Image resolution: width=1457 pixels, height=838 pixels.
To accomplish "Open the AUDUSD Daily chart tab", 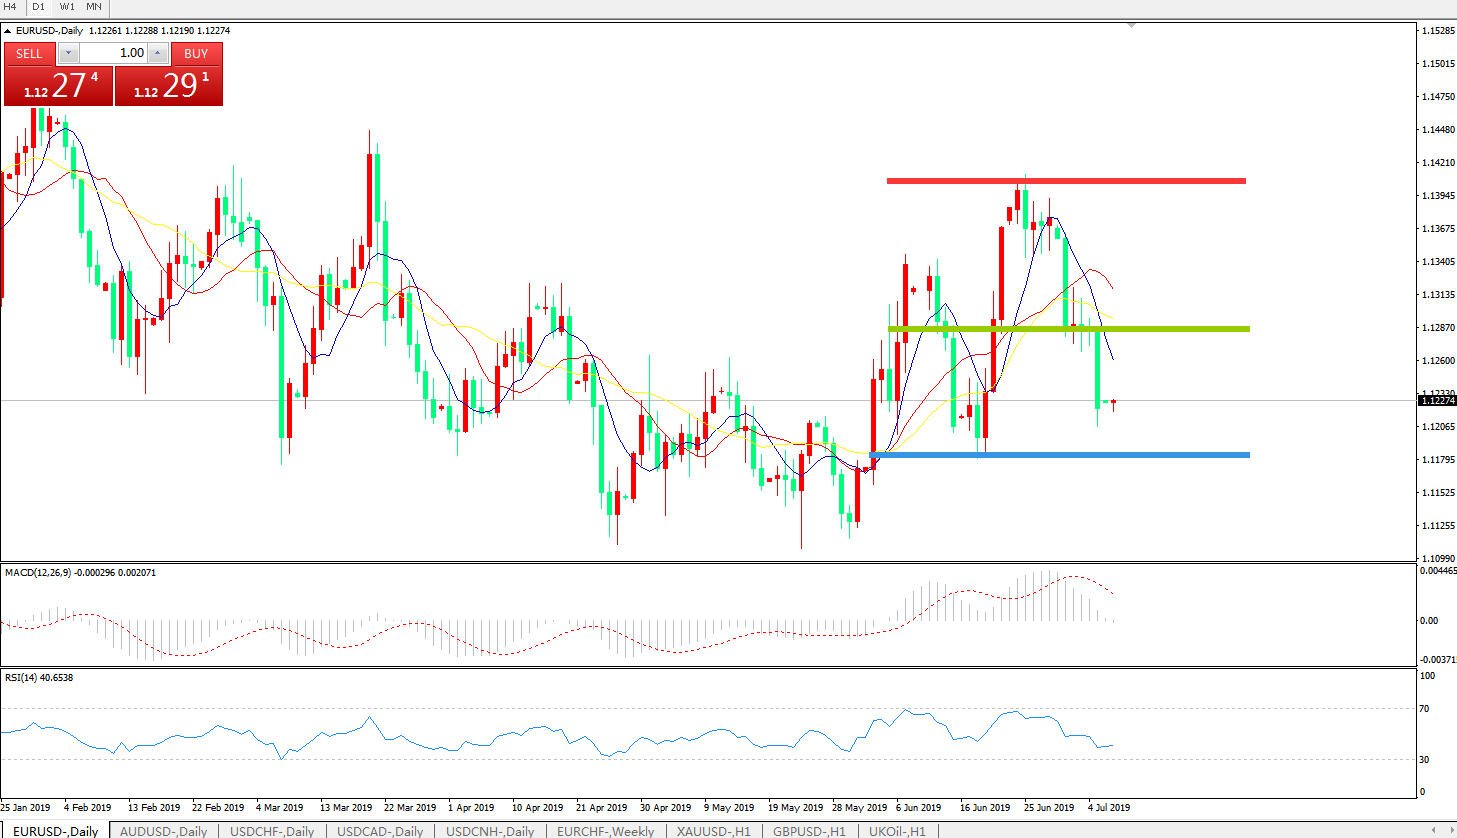I will 163,831.
